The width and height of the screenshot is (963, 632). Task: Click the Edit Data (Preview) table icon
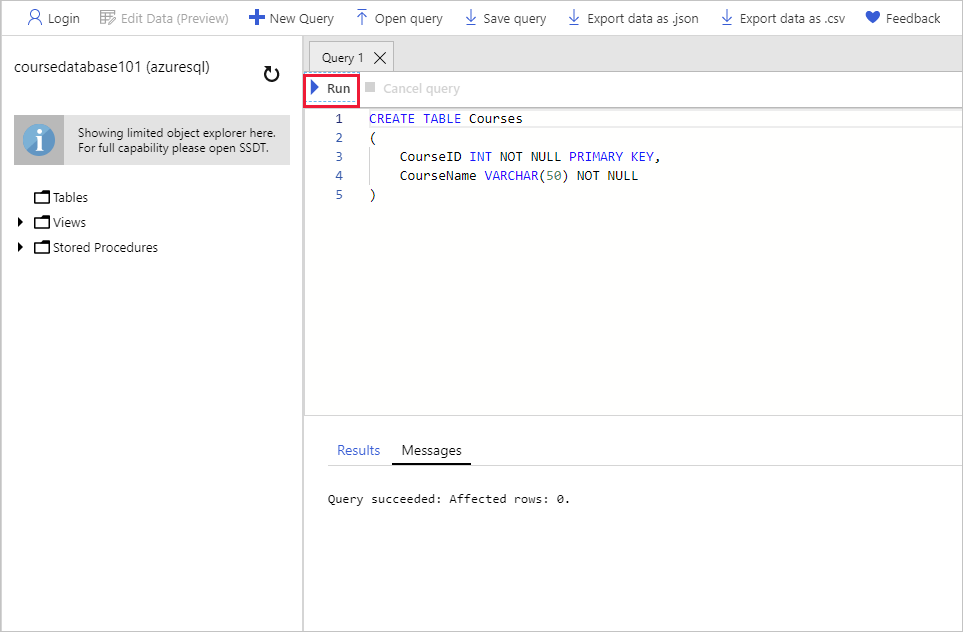107,18
